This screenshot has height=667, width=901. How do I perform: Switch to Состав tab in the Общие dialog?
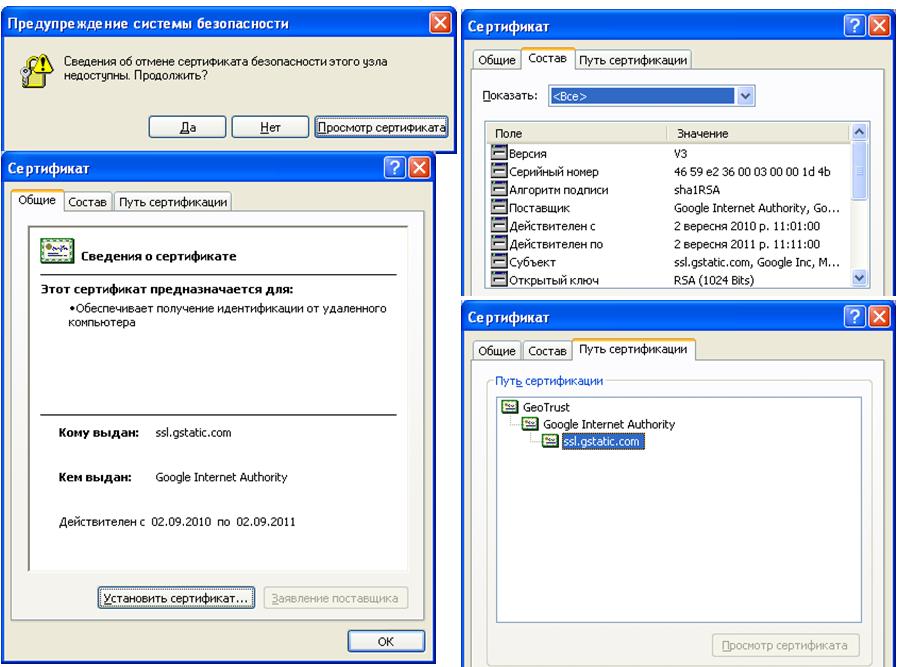point(88,202)
